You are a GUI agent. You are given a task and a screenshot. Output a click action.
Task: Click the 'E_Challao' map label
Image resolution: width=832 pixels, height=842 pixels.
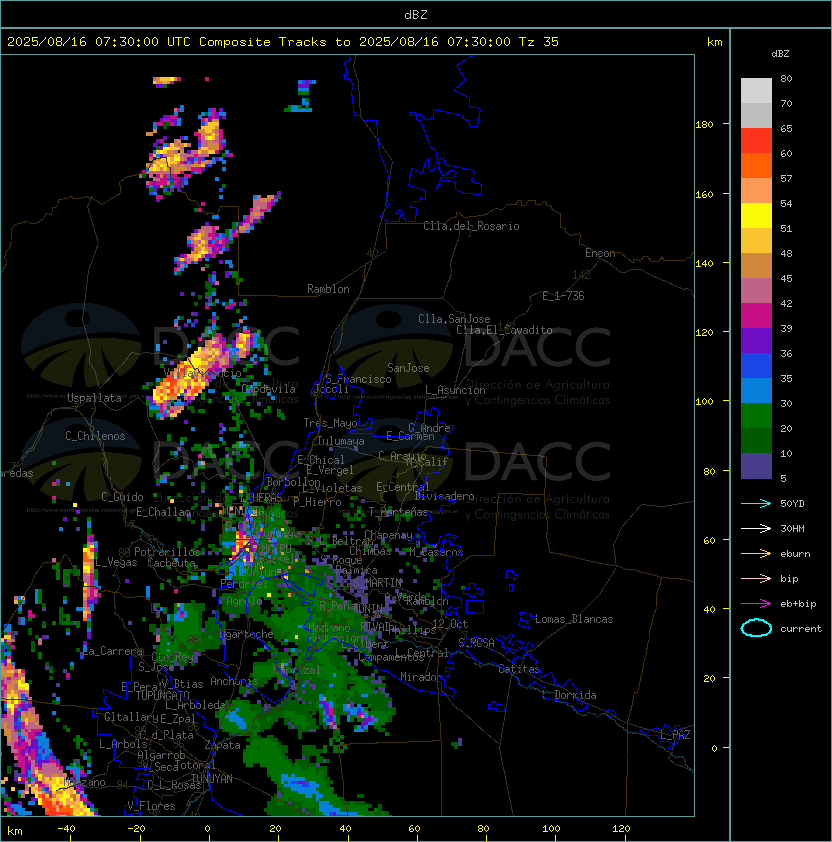pyautogui.click(x=163, y=512)
